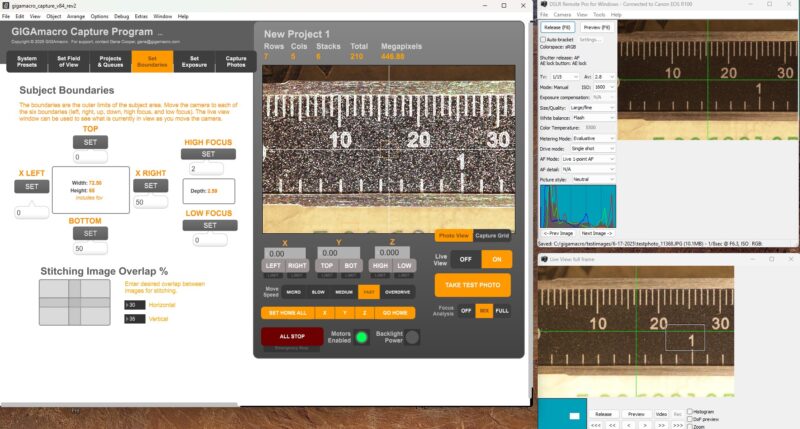The image size is (800, 429).
Task: Click SET under TOP boundary
Action: pos(90,142)
